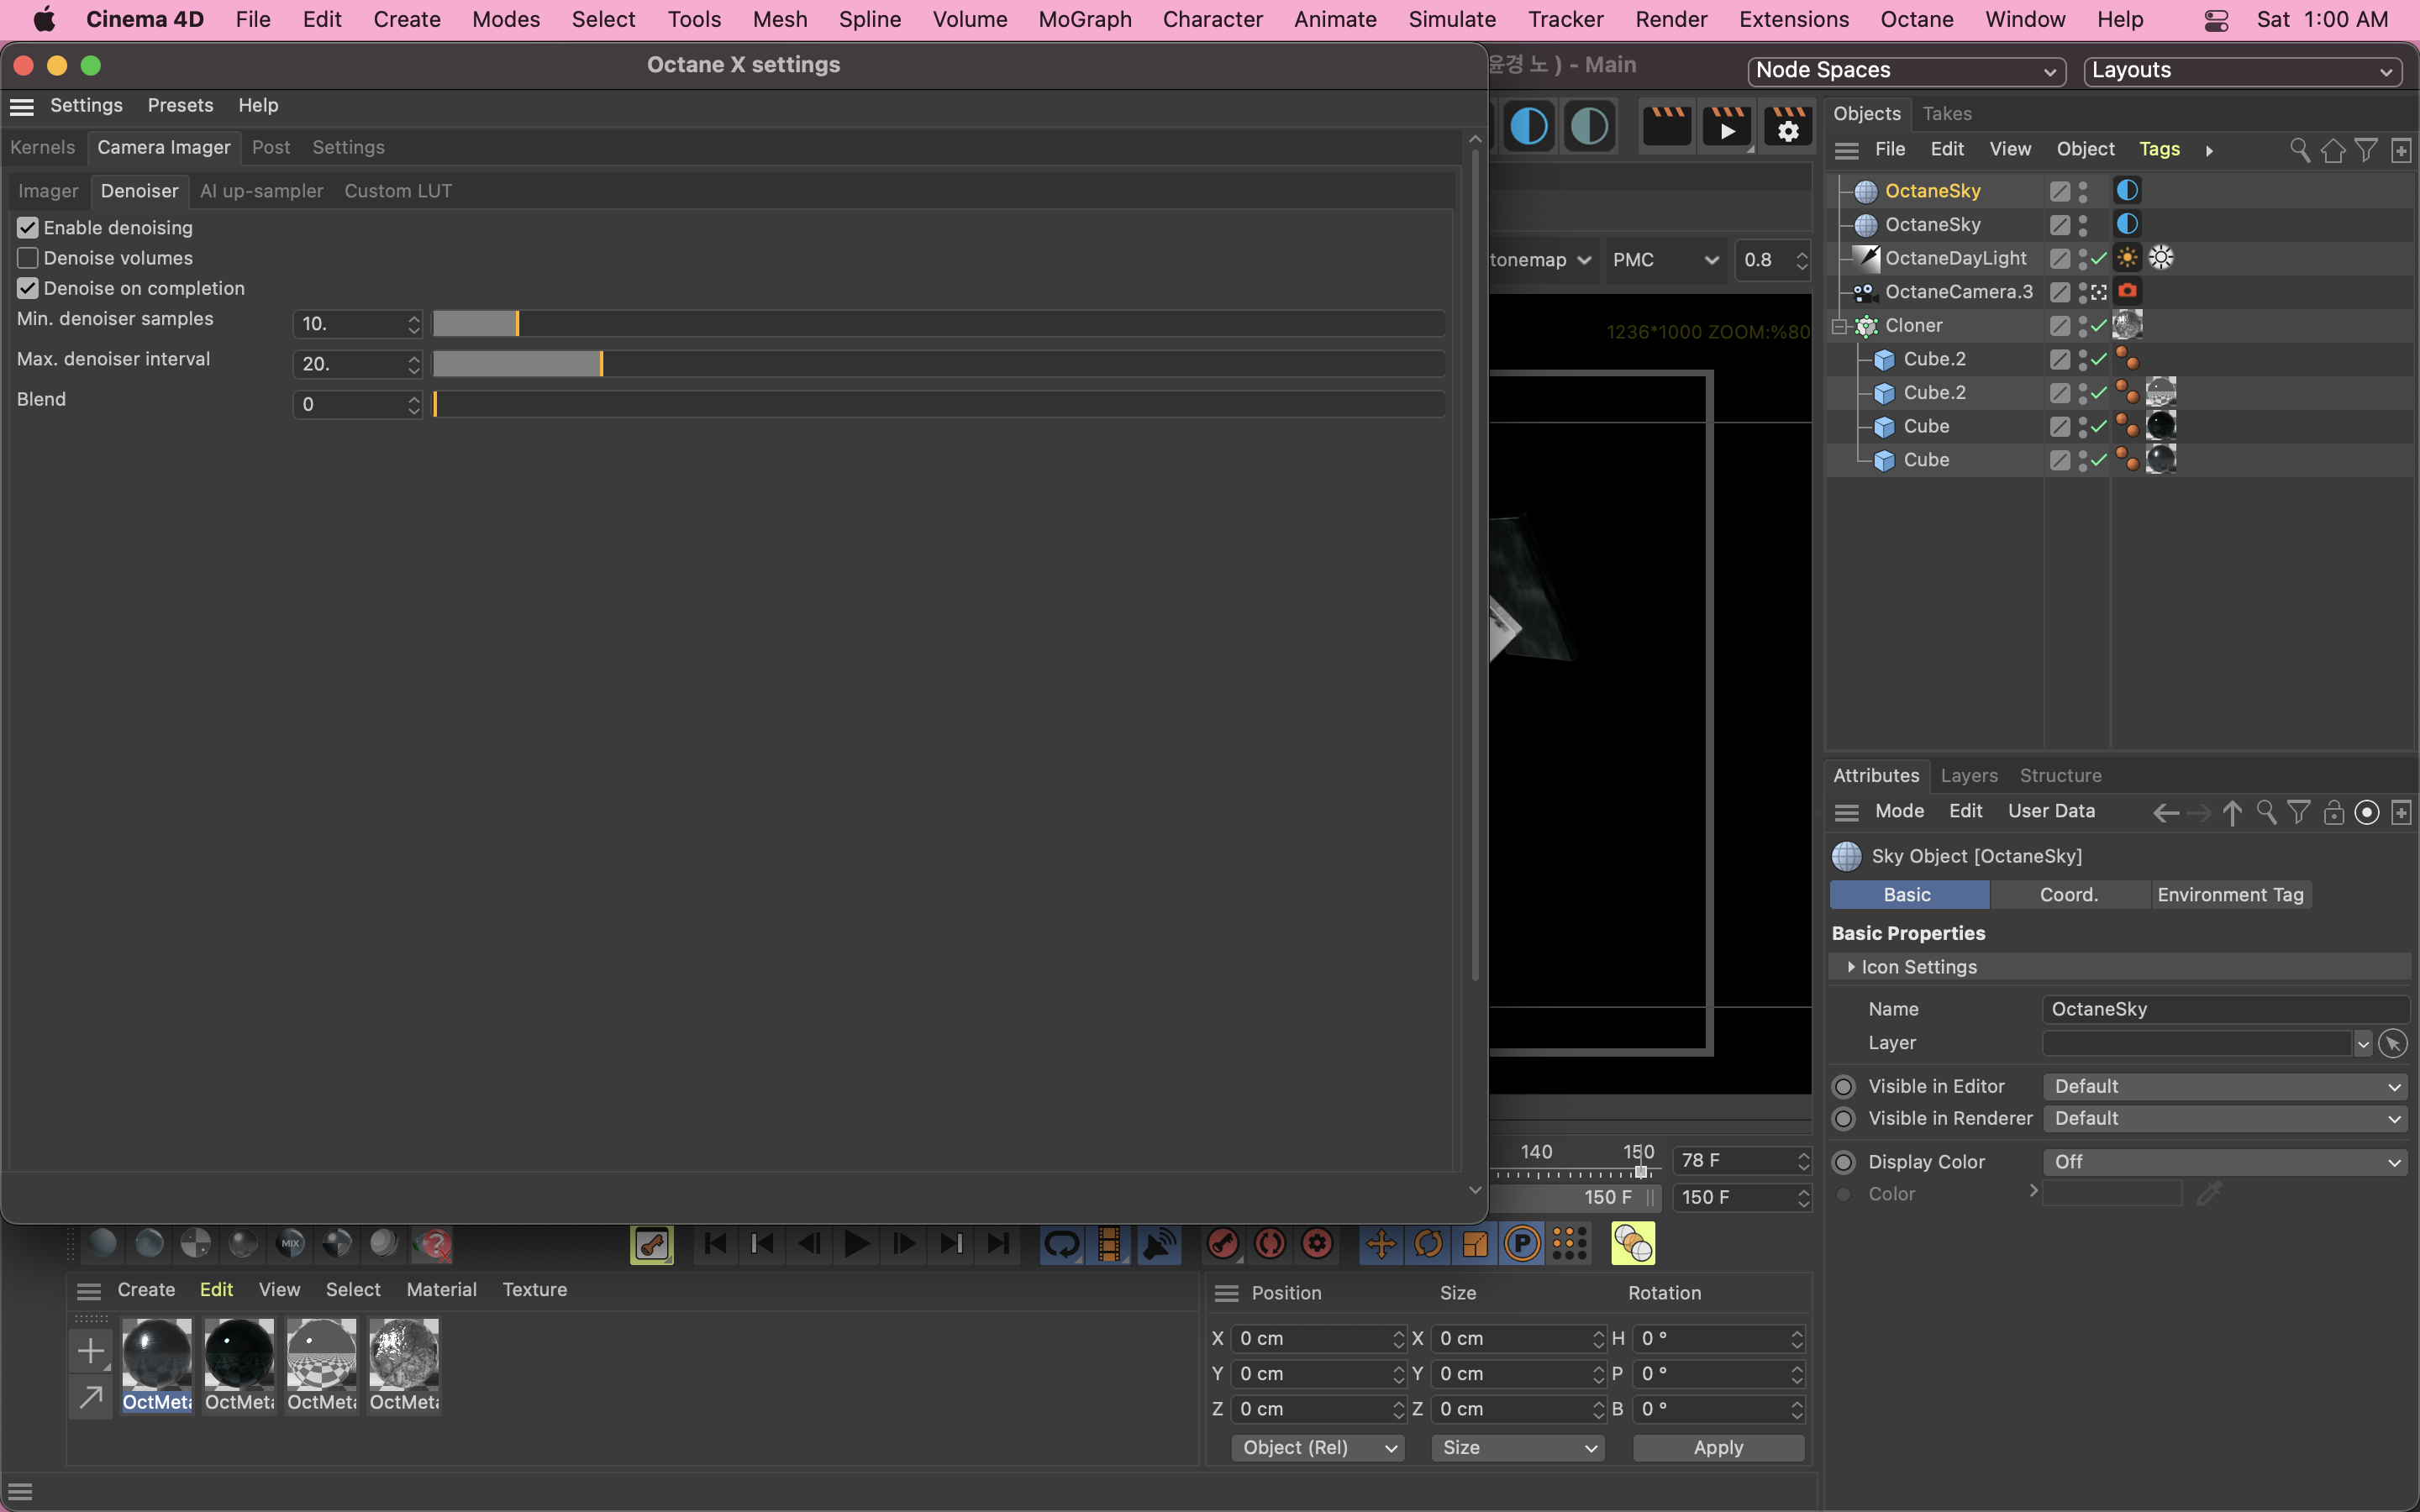Click OctaneDayLight sun tag icon
This screenshot has width=2420, height=1512.
point(2127,258)
